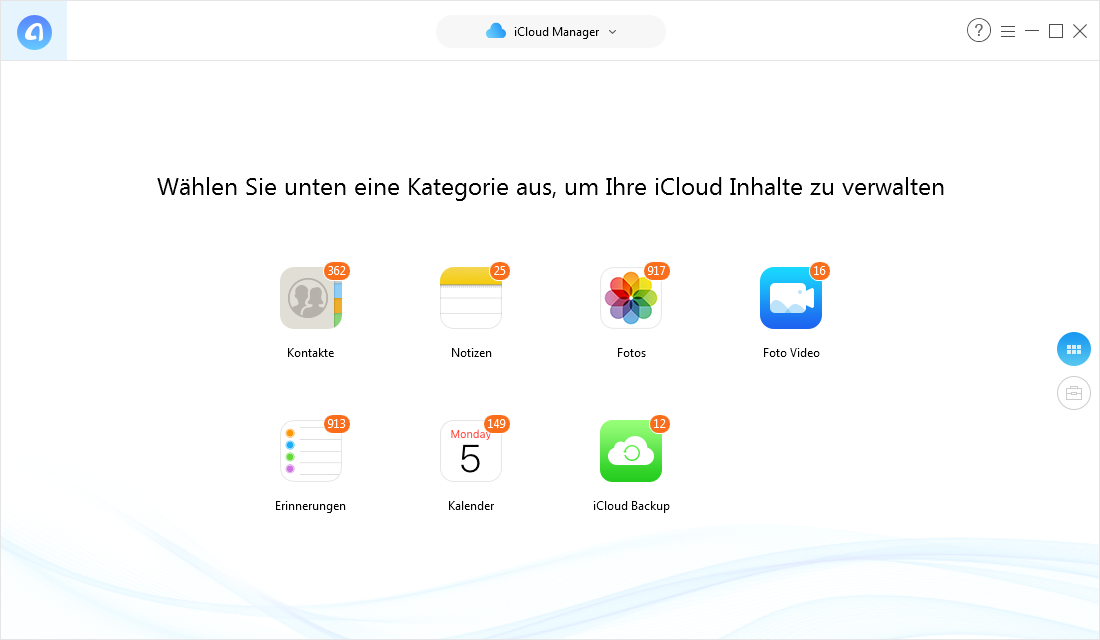This screenshot has height=640, width=1100.
Task: Open the Notizen category
Action: pyautogui.click(x=470, y=297)
